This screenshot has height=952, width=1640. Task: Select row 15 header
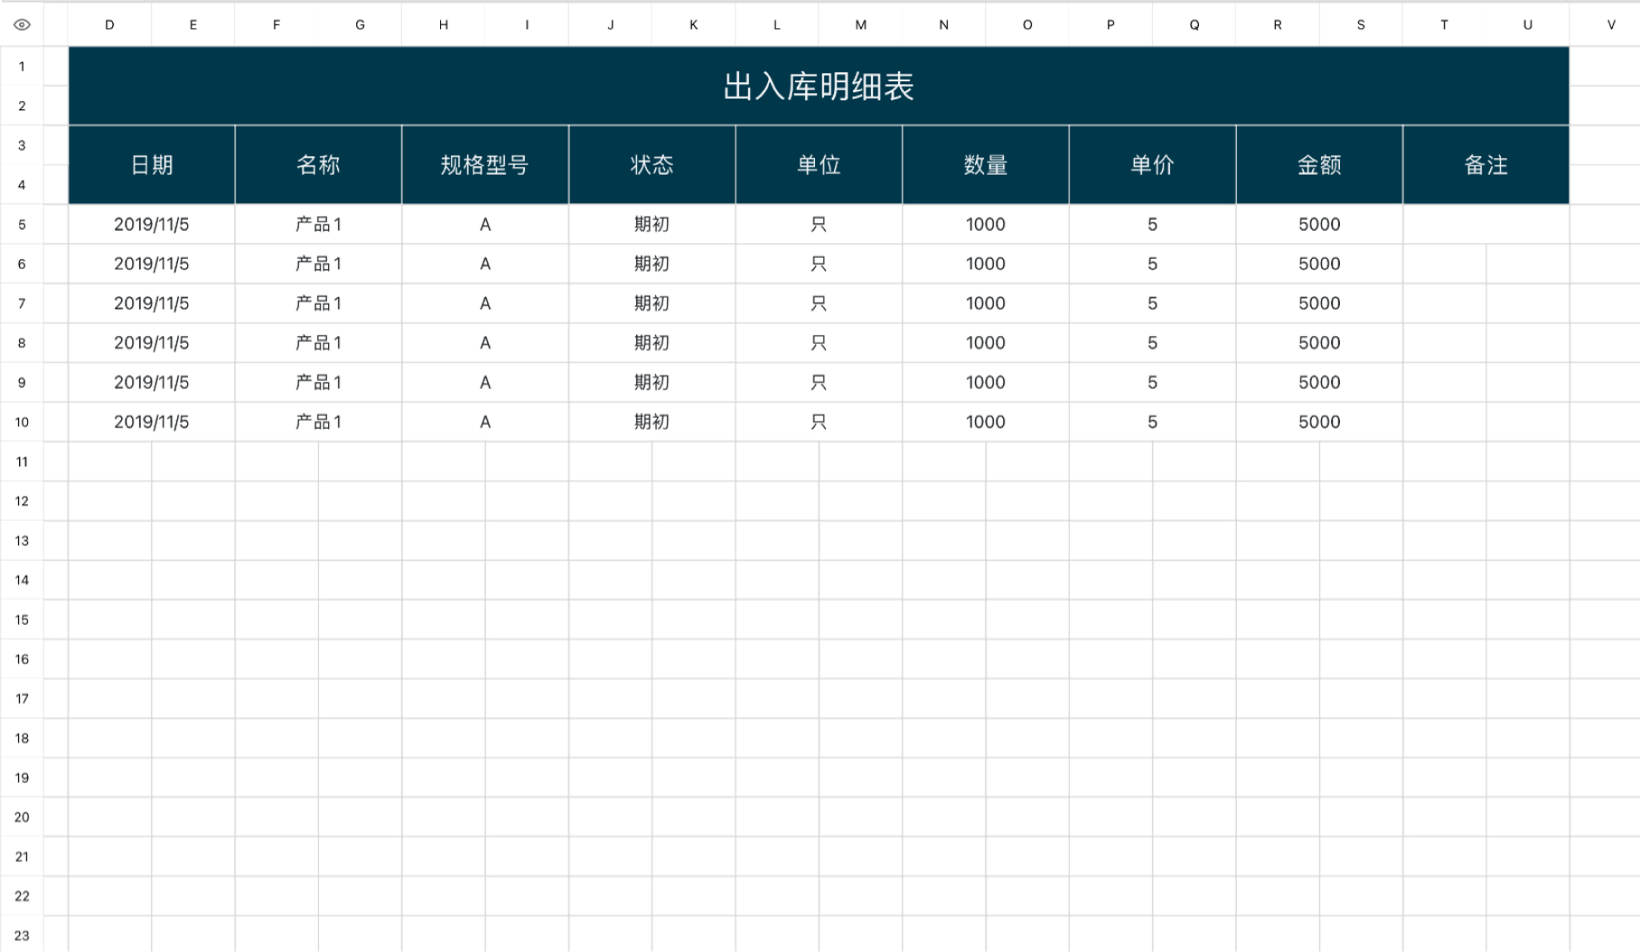pos(22,619)
